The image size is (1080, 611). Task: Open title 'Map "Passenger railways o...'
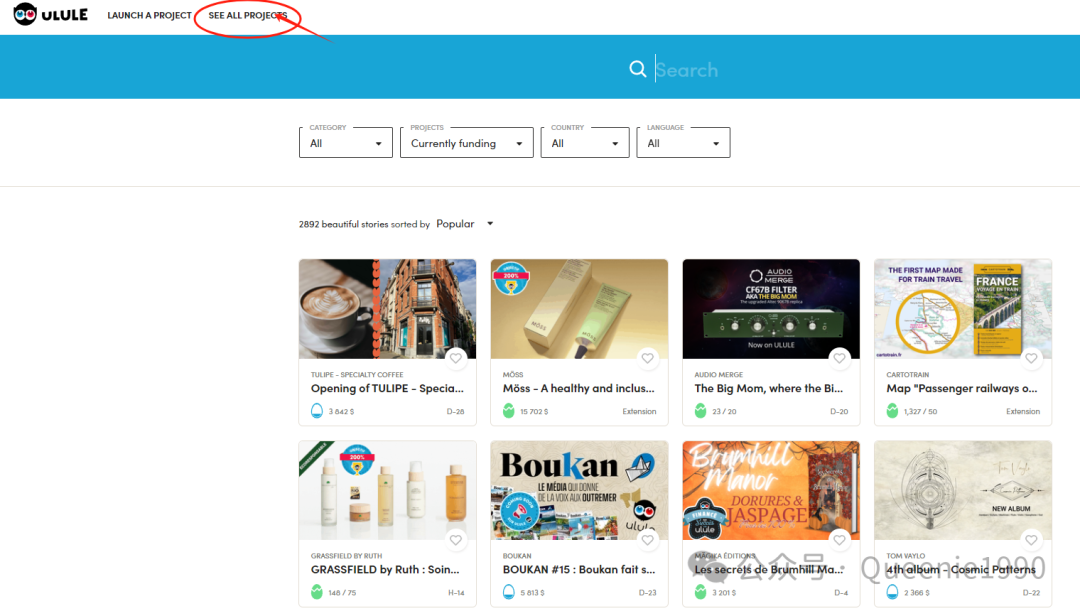[962, 389]
